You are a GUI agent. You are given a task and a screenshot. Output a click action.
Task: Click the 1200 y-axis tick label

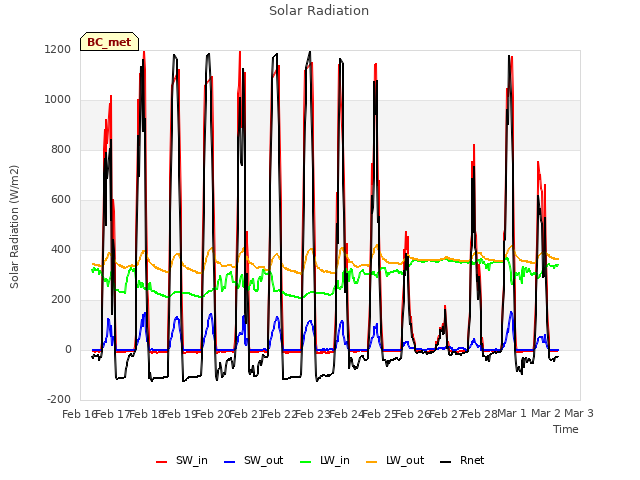click(58, 49)
